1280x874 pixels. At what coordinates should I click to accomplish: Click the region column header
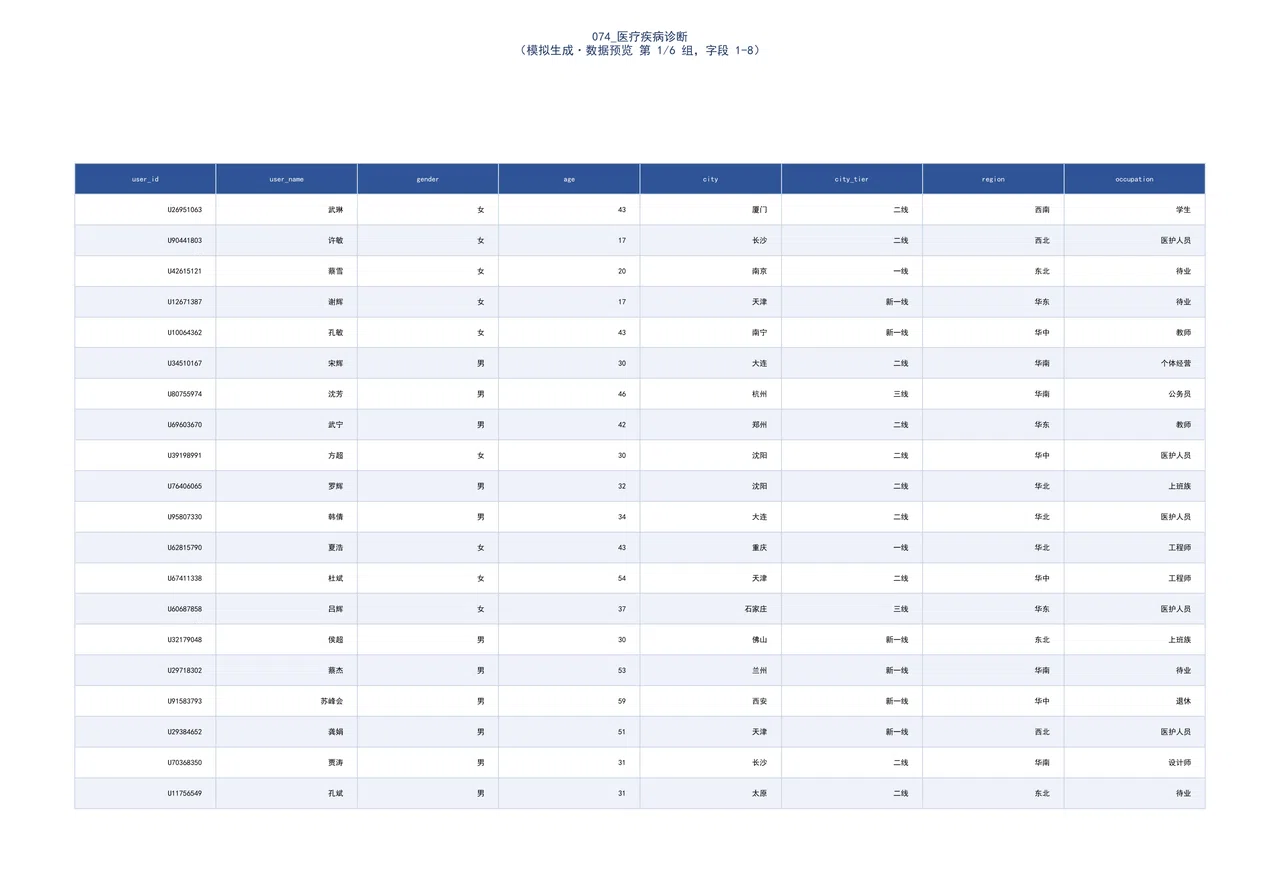(x=993, y=179)
